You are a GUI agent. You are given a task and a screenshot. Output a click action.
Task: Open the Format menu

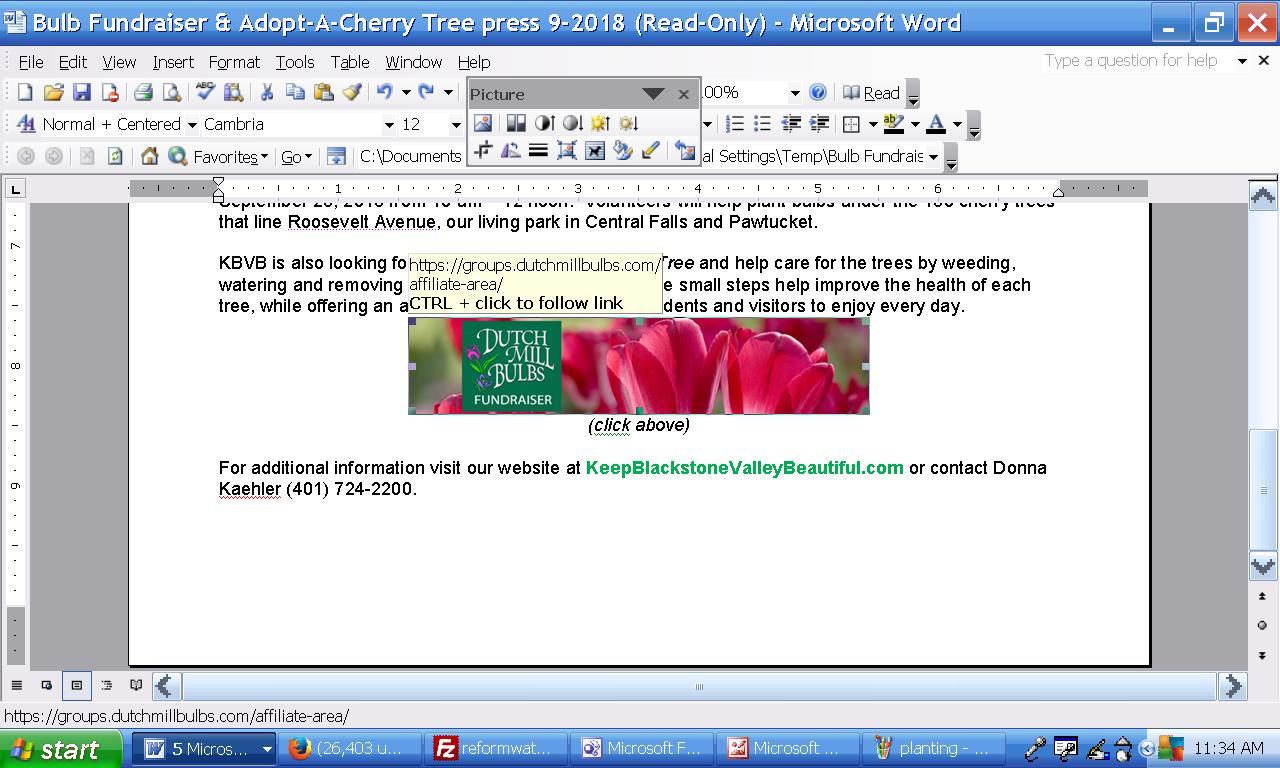[x=234, y=62]
